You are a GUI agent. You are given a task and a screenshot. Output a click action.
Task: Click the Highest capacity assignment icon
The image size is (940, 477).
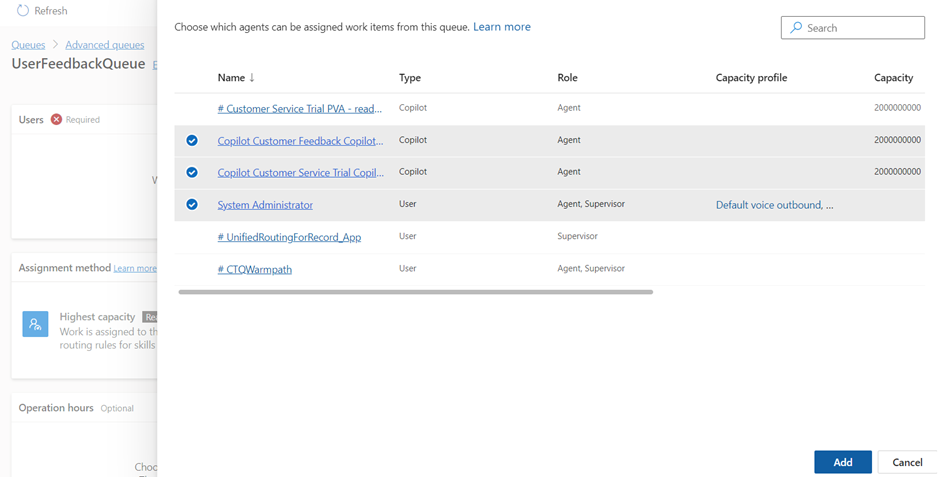(35, 324)
